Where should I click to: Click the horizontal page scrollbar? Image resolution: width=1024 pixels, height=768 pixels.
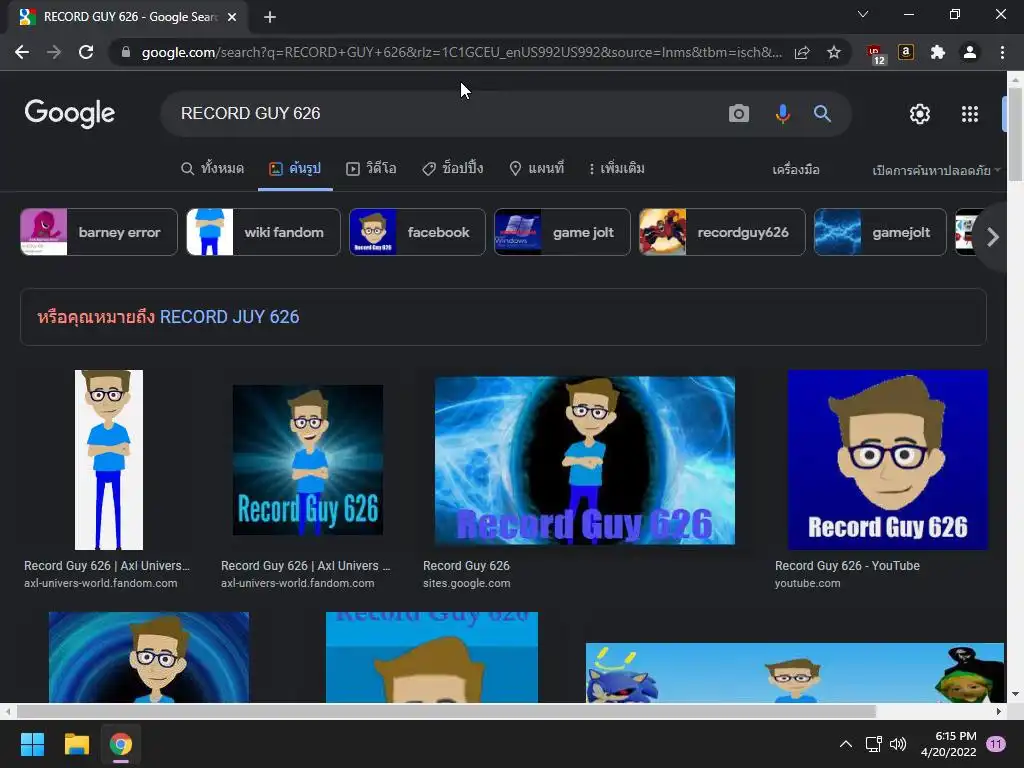[446, 711]
